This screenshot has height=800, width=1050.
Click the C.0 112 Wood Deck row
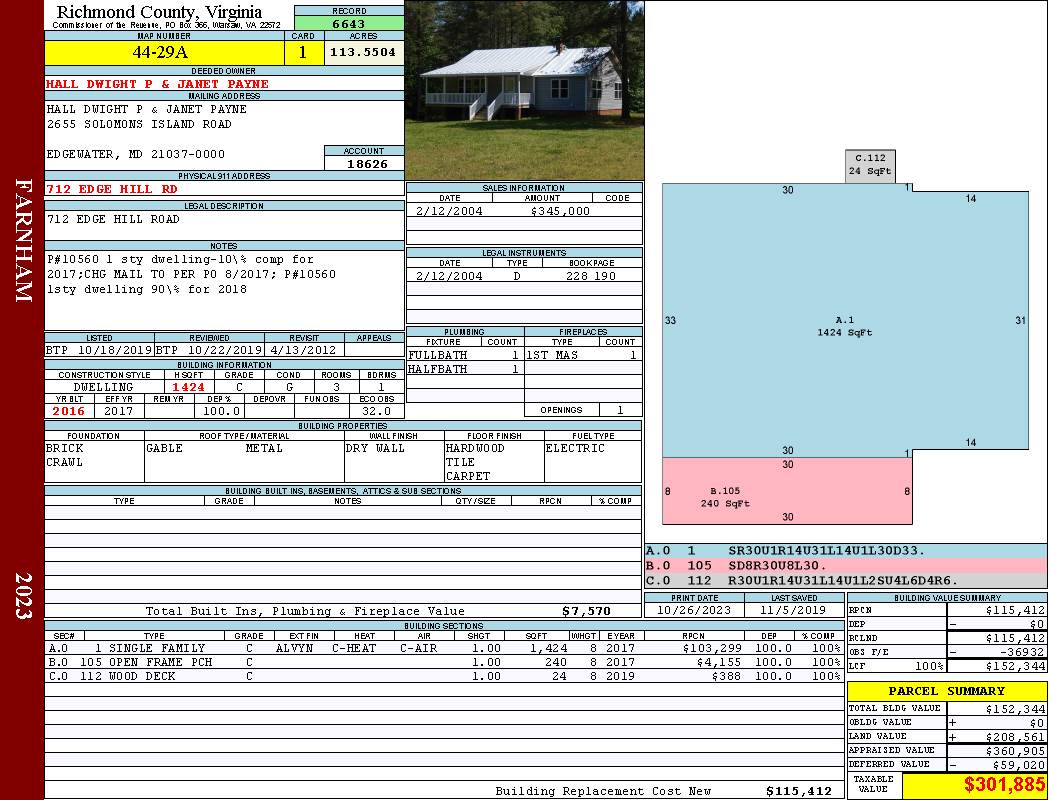pos(443,676)
